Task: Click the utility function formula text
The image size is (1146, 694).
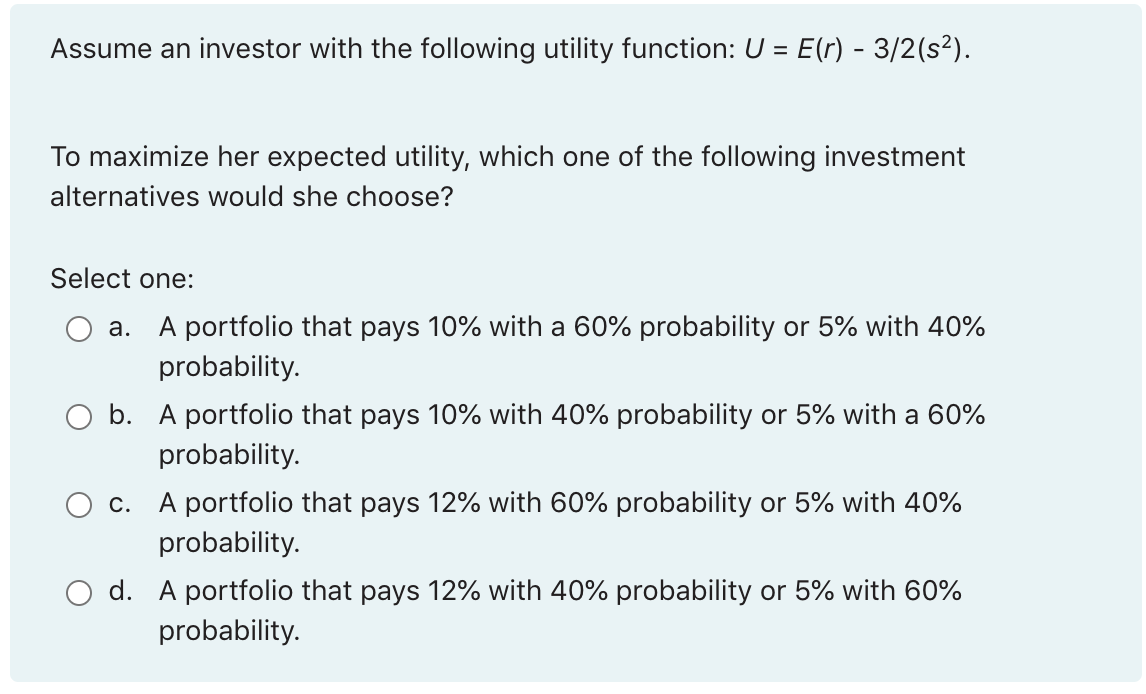Action: click(x=855, y=48)
